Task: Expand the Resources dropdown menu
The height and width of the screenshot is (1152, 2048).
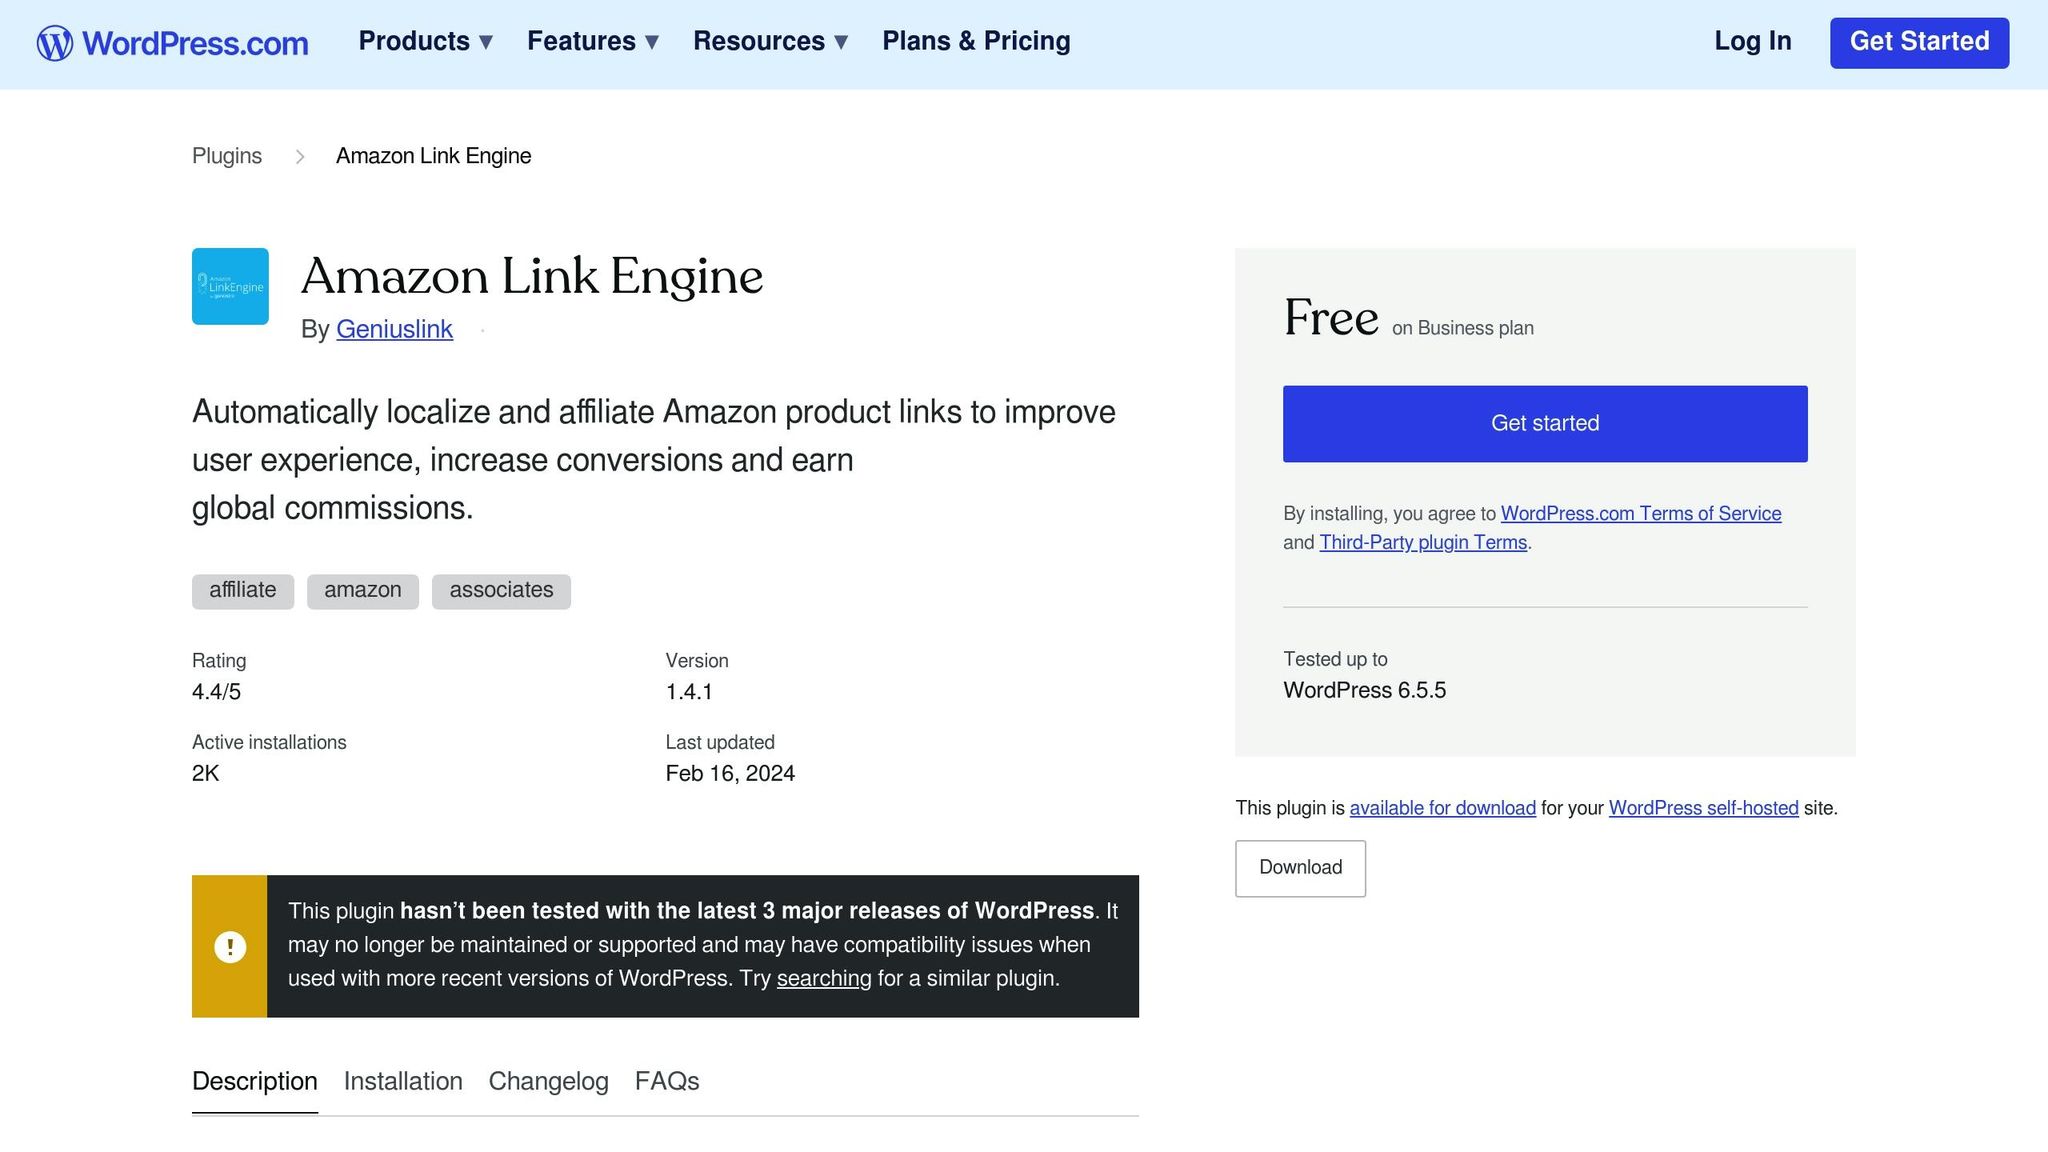Action: coord(771,41)
